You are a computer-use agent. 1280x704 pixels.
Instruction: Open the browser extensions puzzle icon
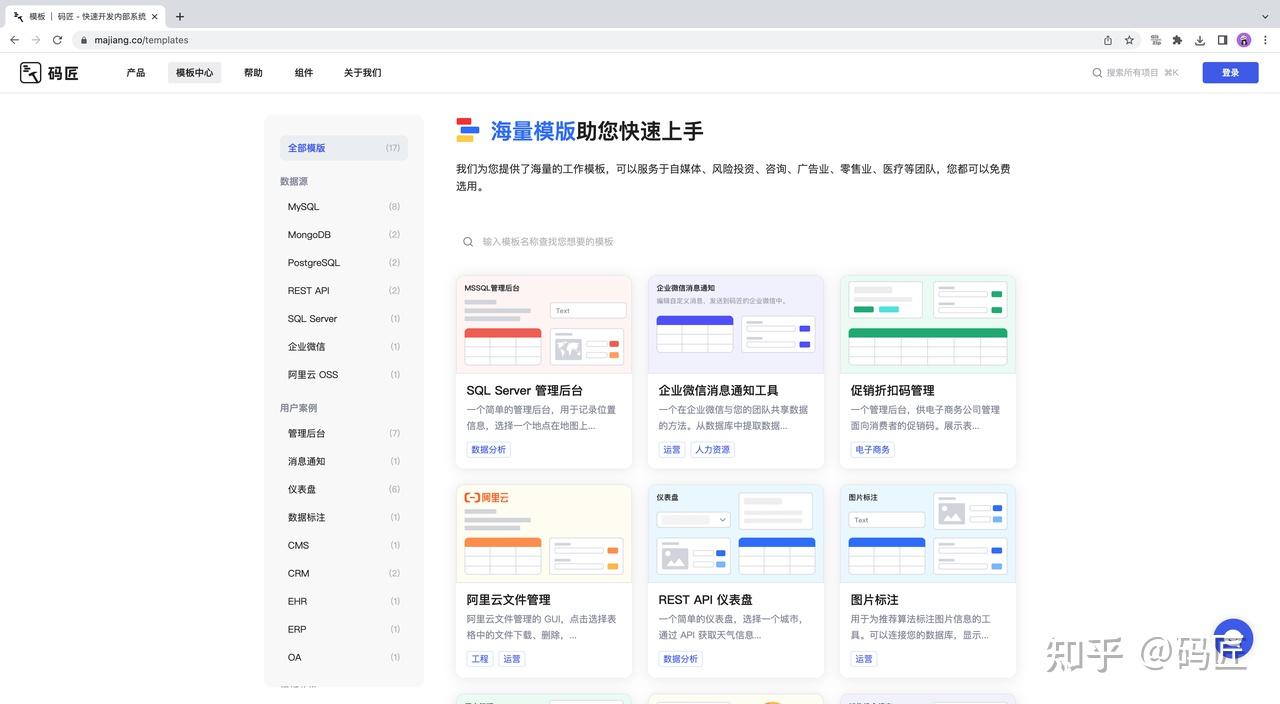tap(1177, 40)
